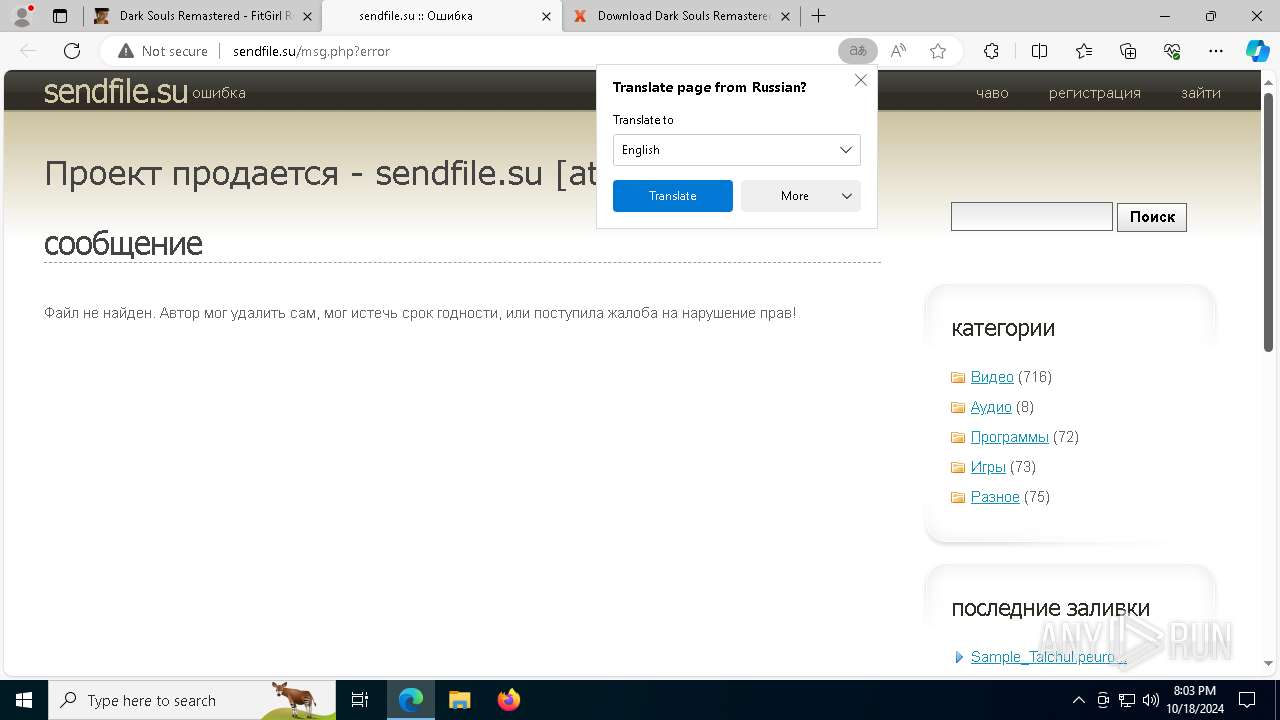Open the Разное category link
This screenshot has height=720, width=1280.
pyautogui.click(x=995, y=497)
